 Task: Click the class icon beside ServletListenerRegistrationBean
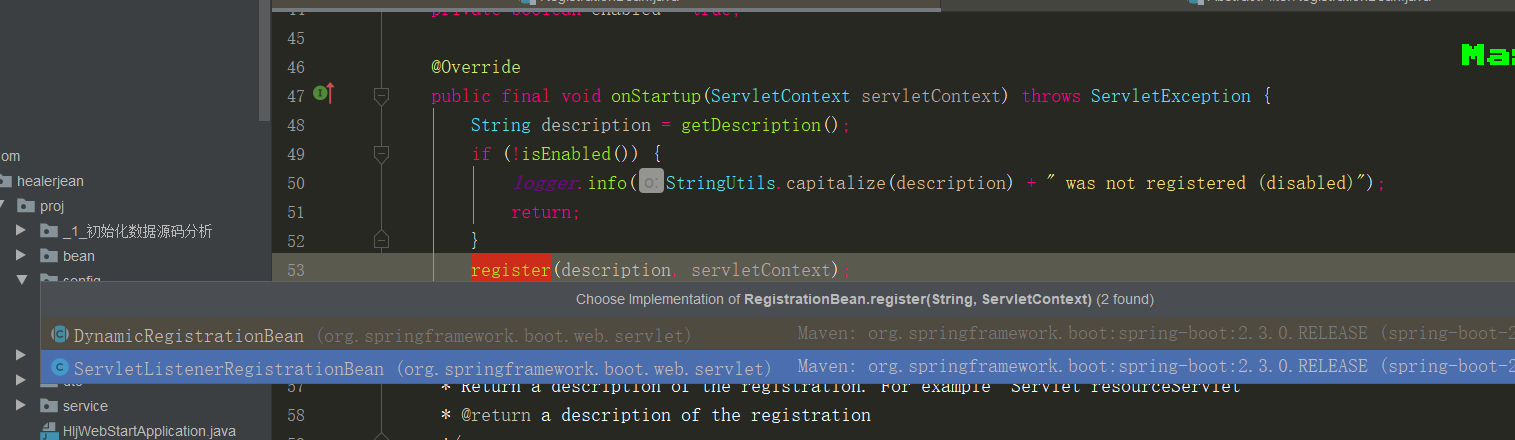pos(60,367)
